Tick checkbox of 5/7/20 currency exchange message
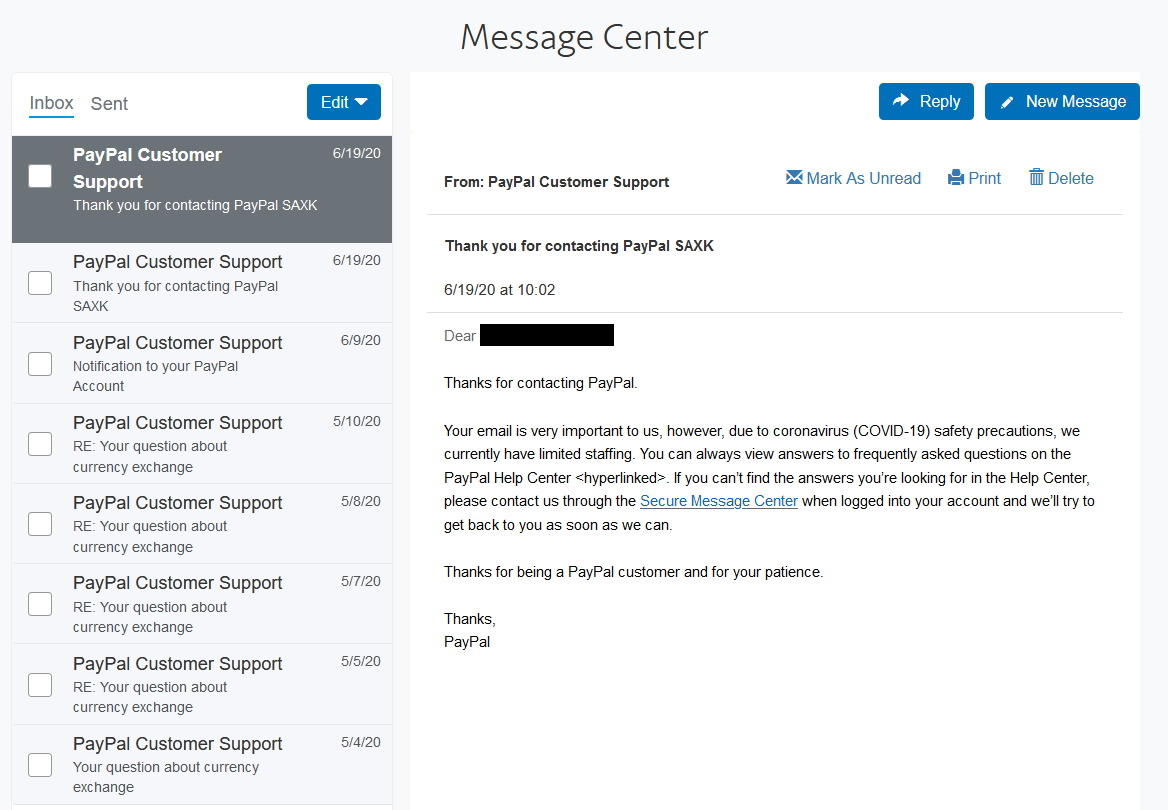This screenshot has width=1168, height=810. [x=40, y=604]
